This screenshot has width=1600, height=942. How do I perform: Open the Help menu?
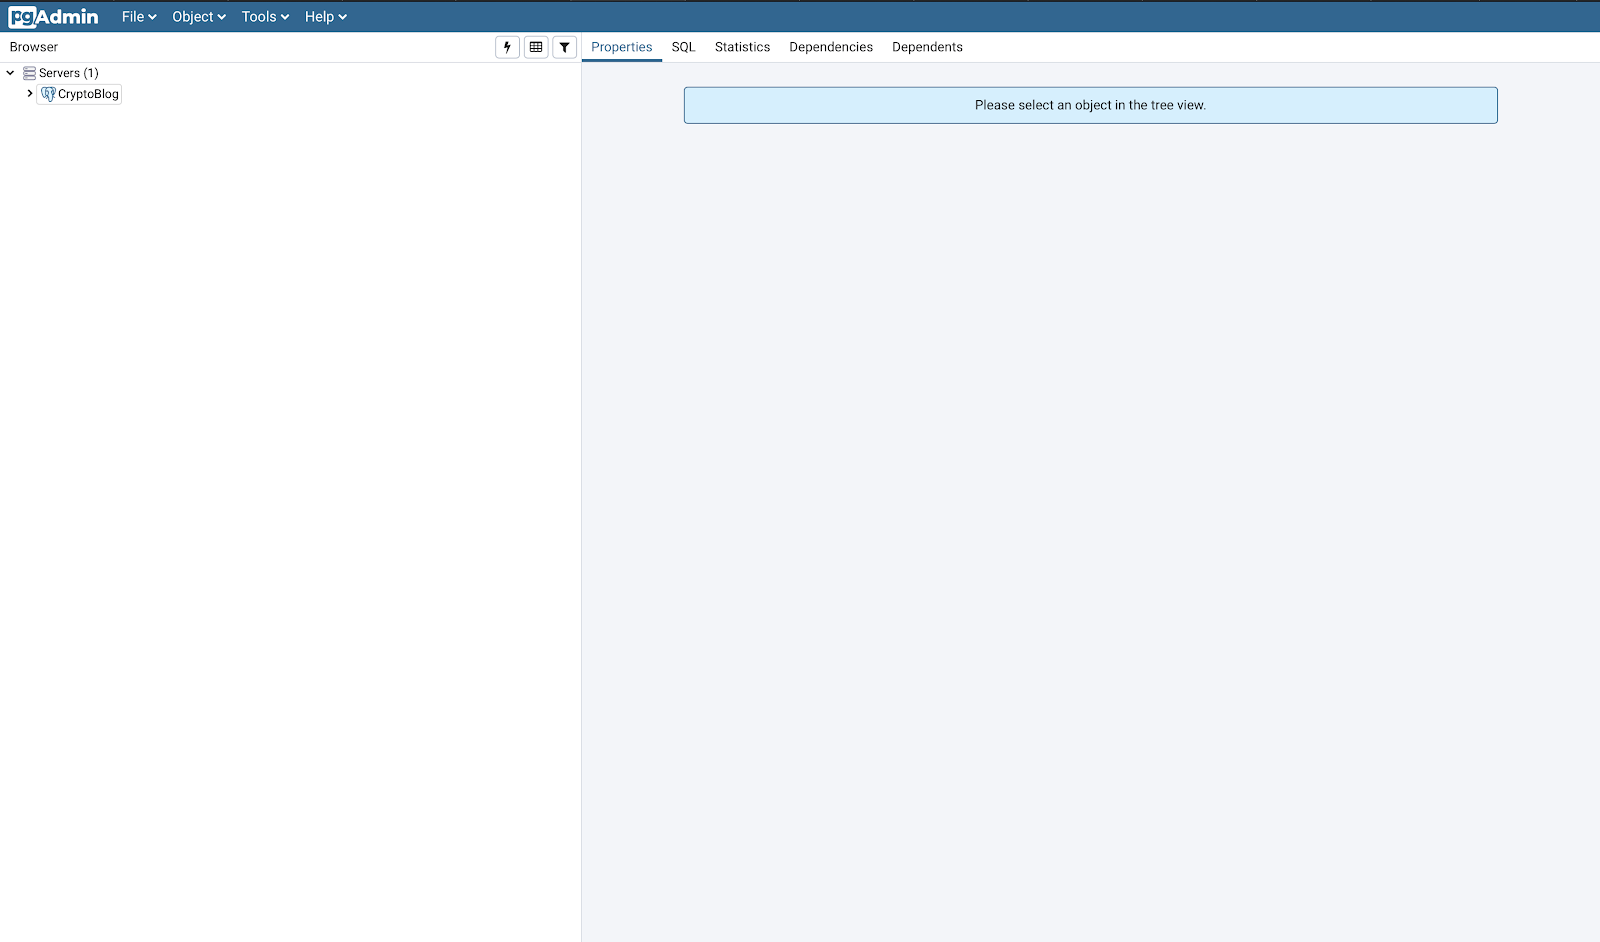coord(325,17)
